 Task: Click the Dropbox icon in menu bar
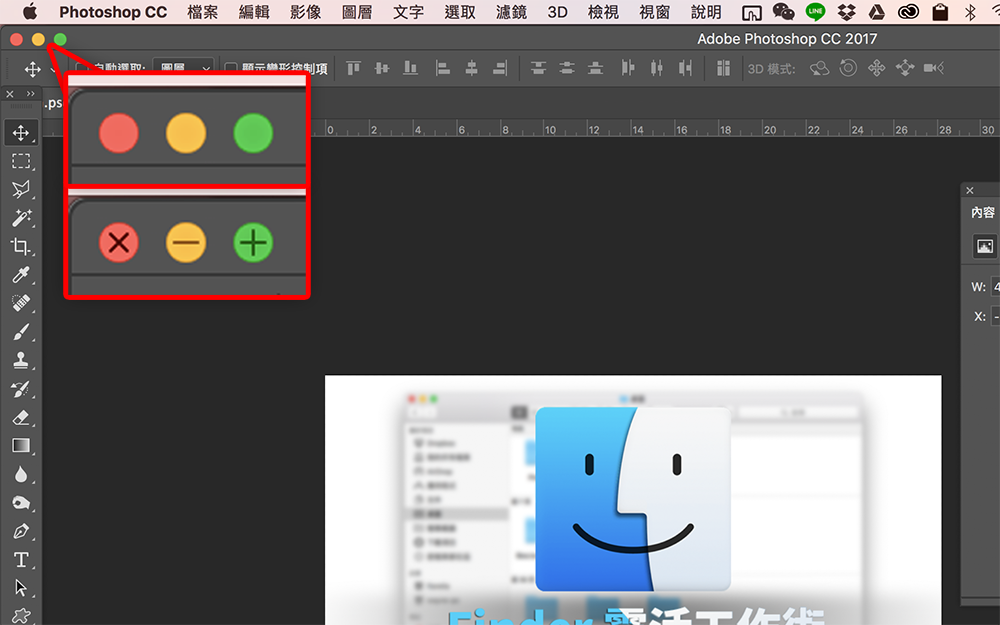click(846, 11)
